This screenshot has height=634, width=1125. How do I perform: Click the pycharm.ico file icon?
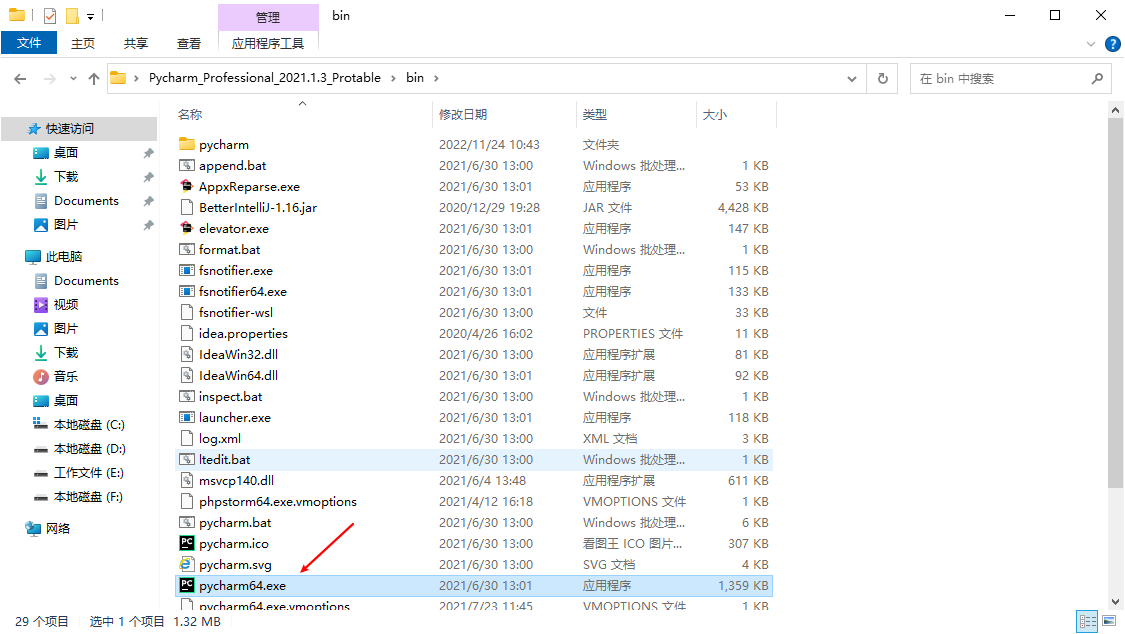(187, 543)
